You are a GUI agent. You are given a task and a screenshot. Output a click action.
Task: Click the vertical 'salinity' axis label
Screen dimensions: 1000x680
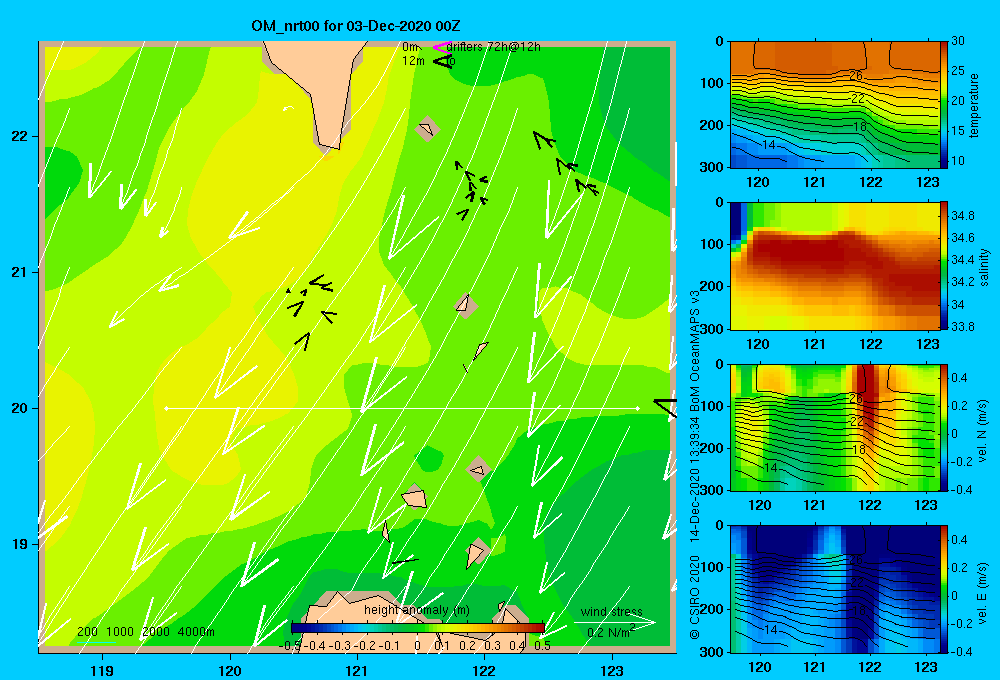[984, 267]
